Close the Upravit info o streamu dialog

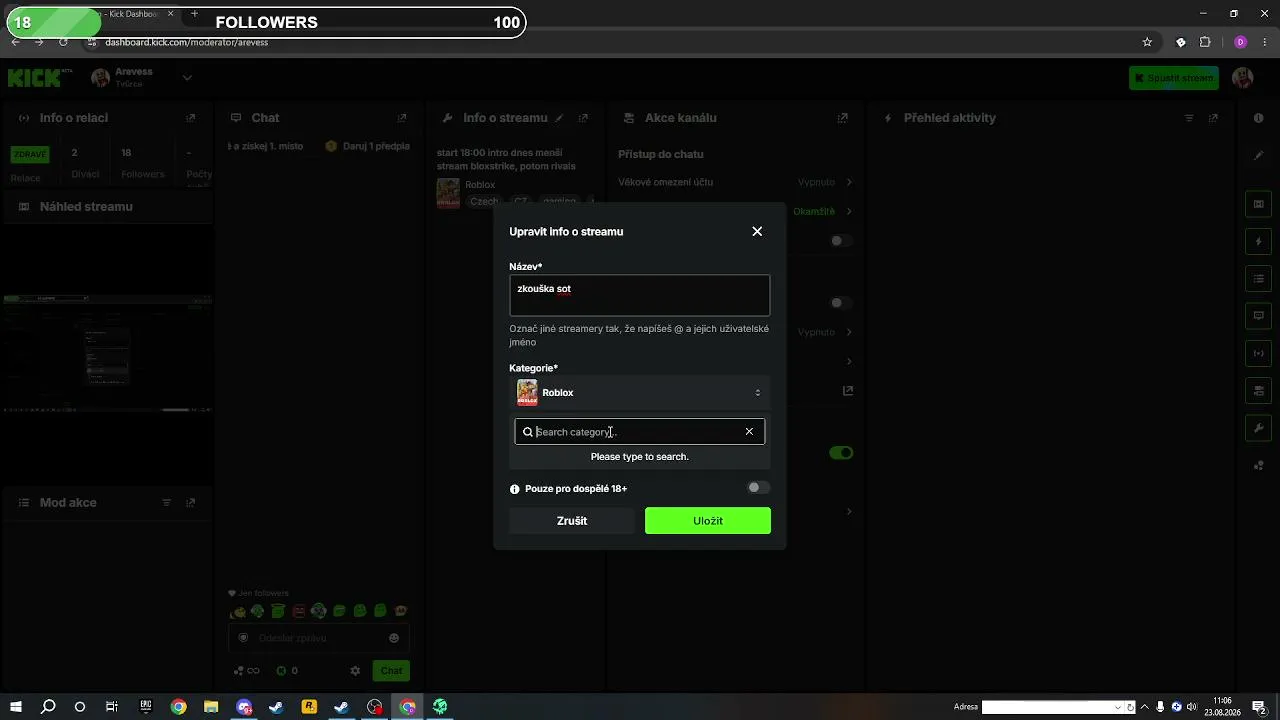tap(757, 231)
